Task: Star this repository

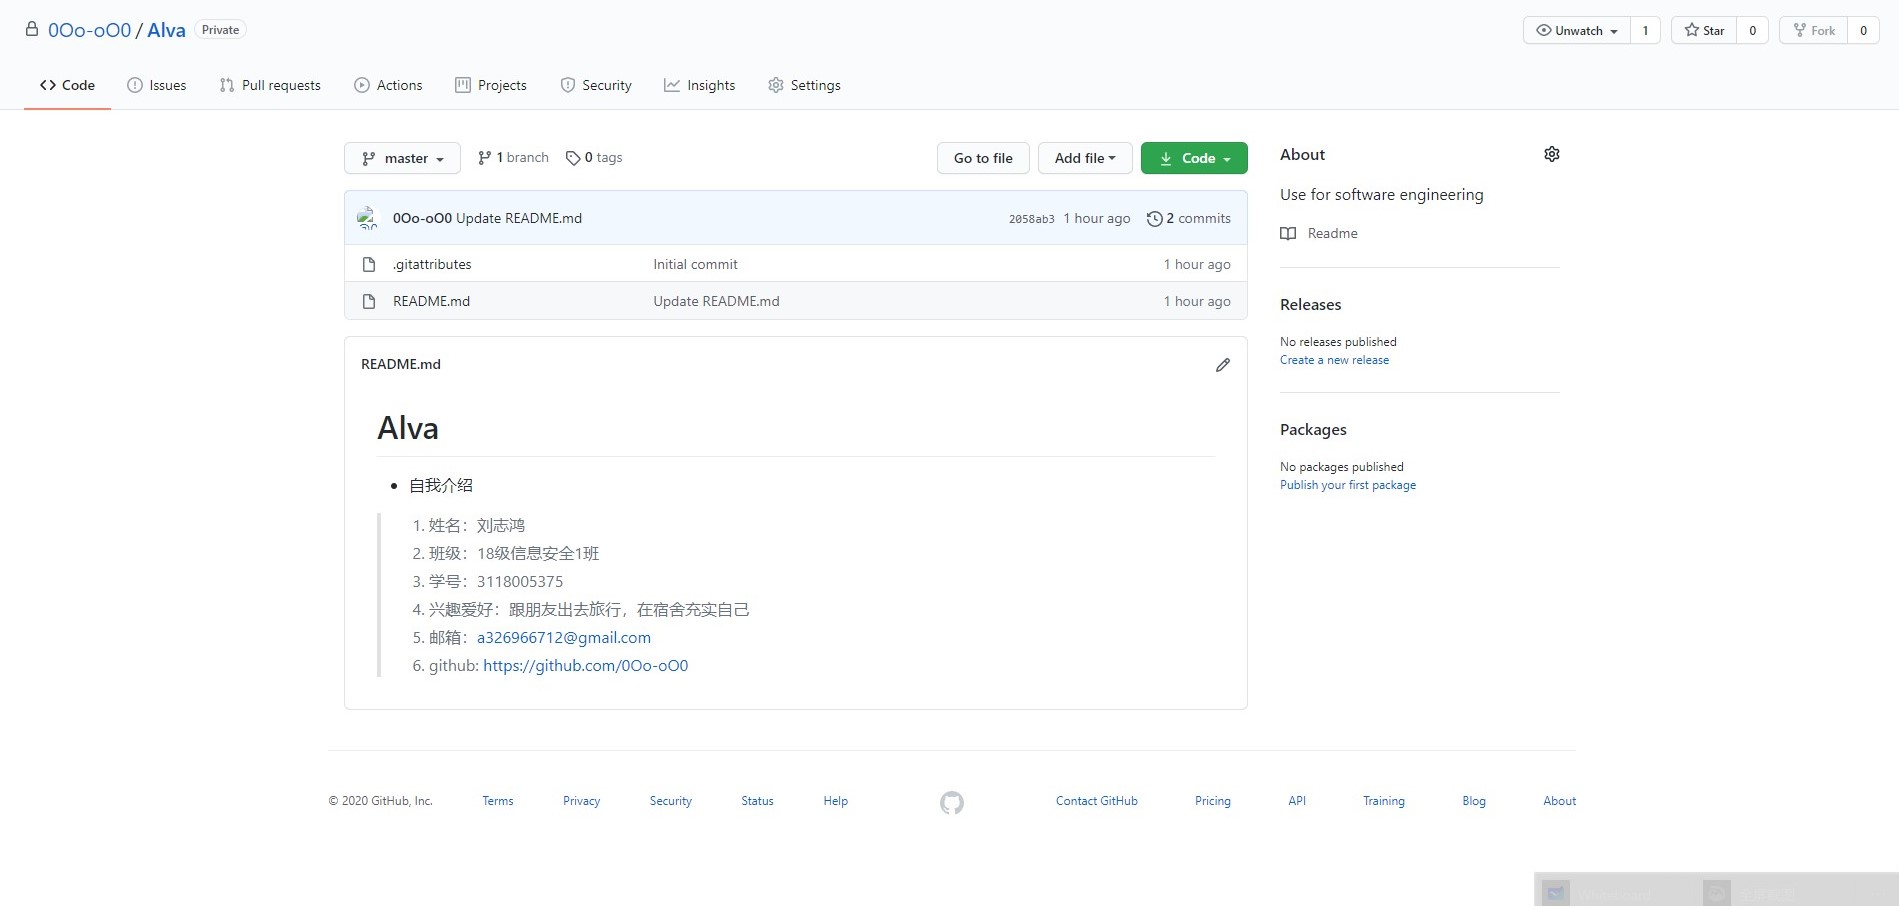Action: 1704,30
